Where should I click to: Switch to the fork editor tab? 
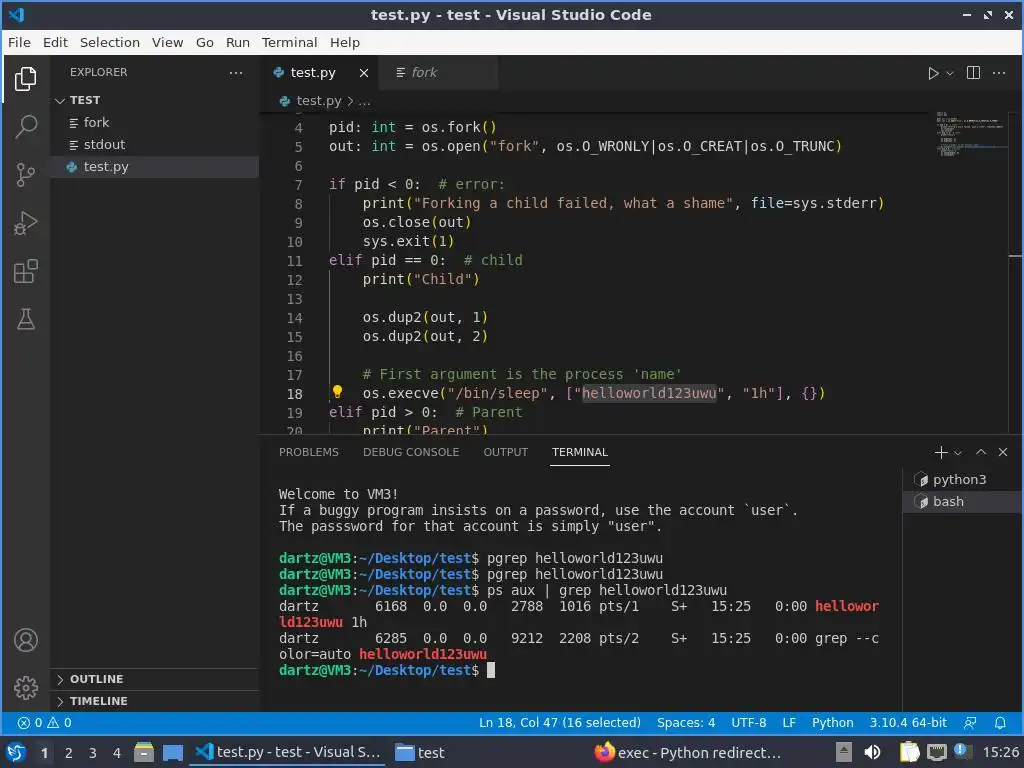[x=439, y=72]
